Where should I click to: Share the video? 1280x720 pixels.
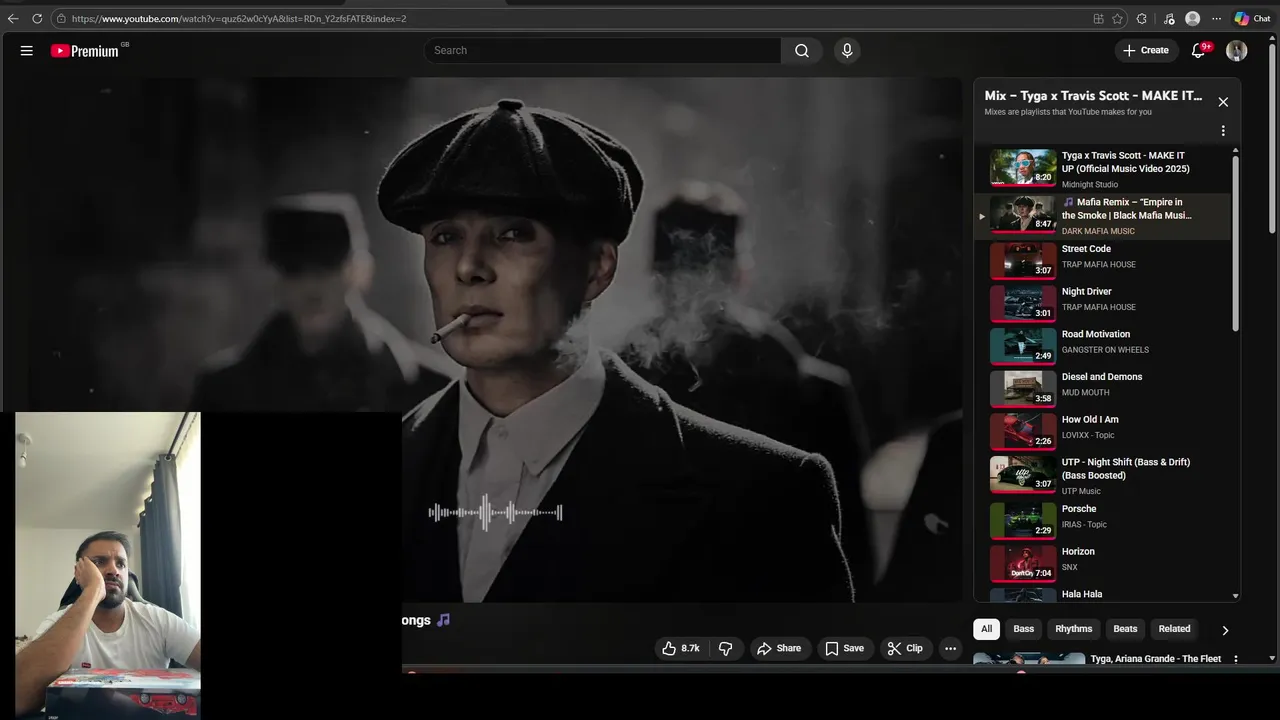coord(779,648)
